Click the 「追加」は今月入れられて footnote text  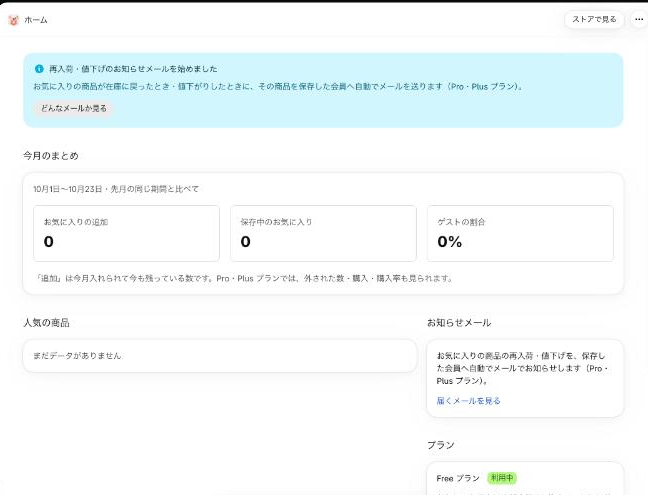pyautogui.click(x=244, y=278)
